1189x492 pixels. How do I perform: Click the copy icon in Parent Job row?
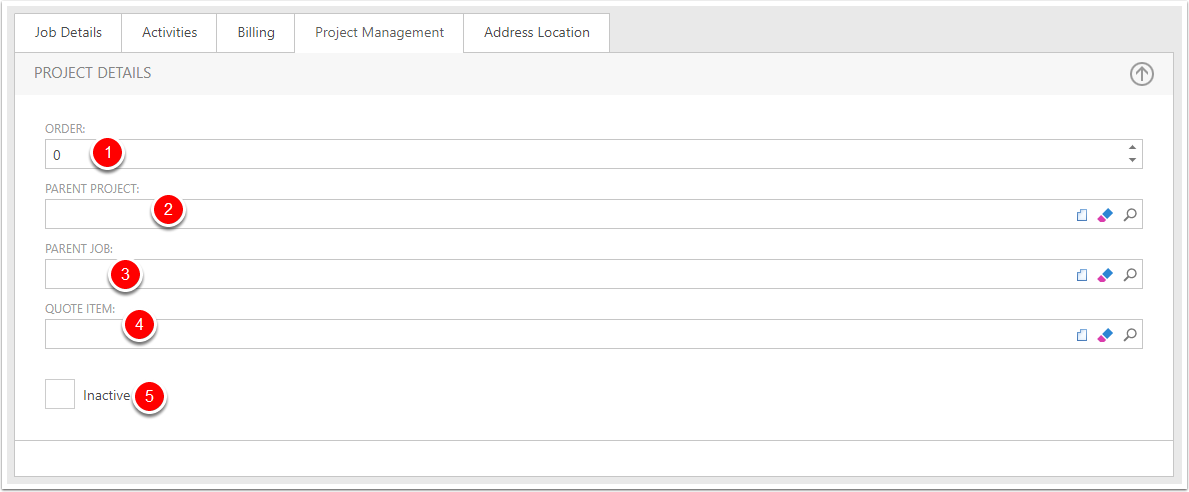point(1081,275)
